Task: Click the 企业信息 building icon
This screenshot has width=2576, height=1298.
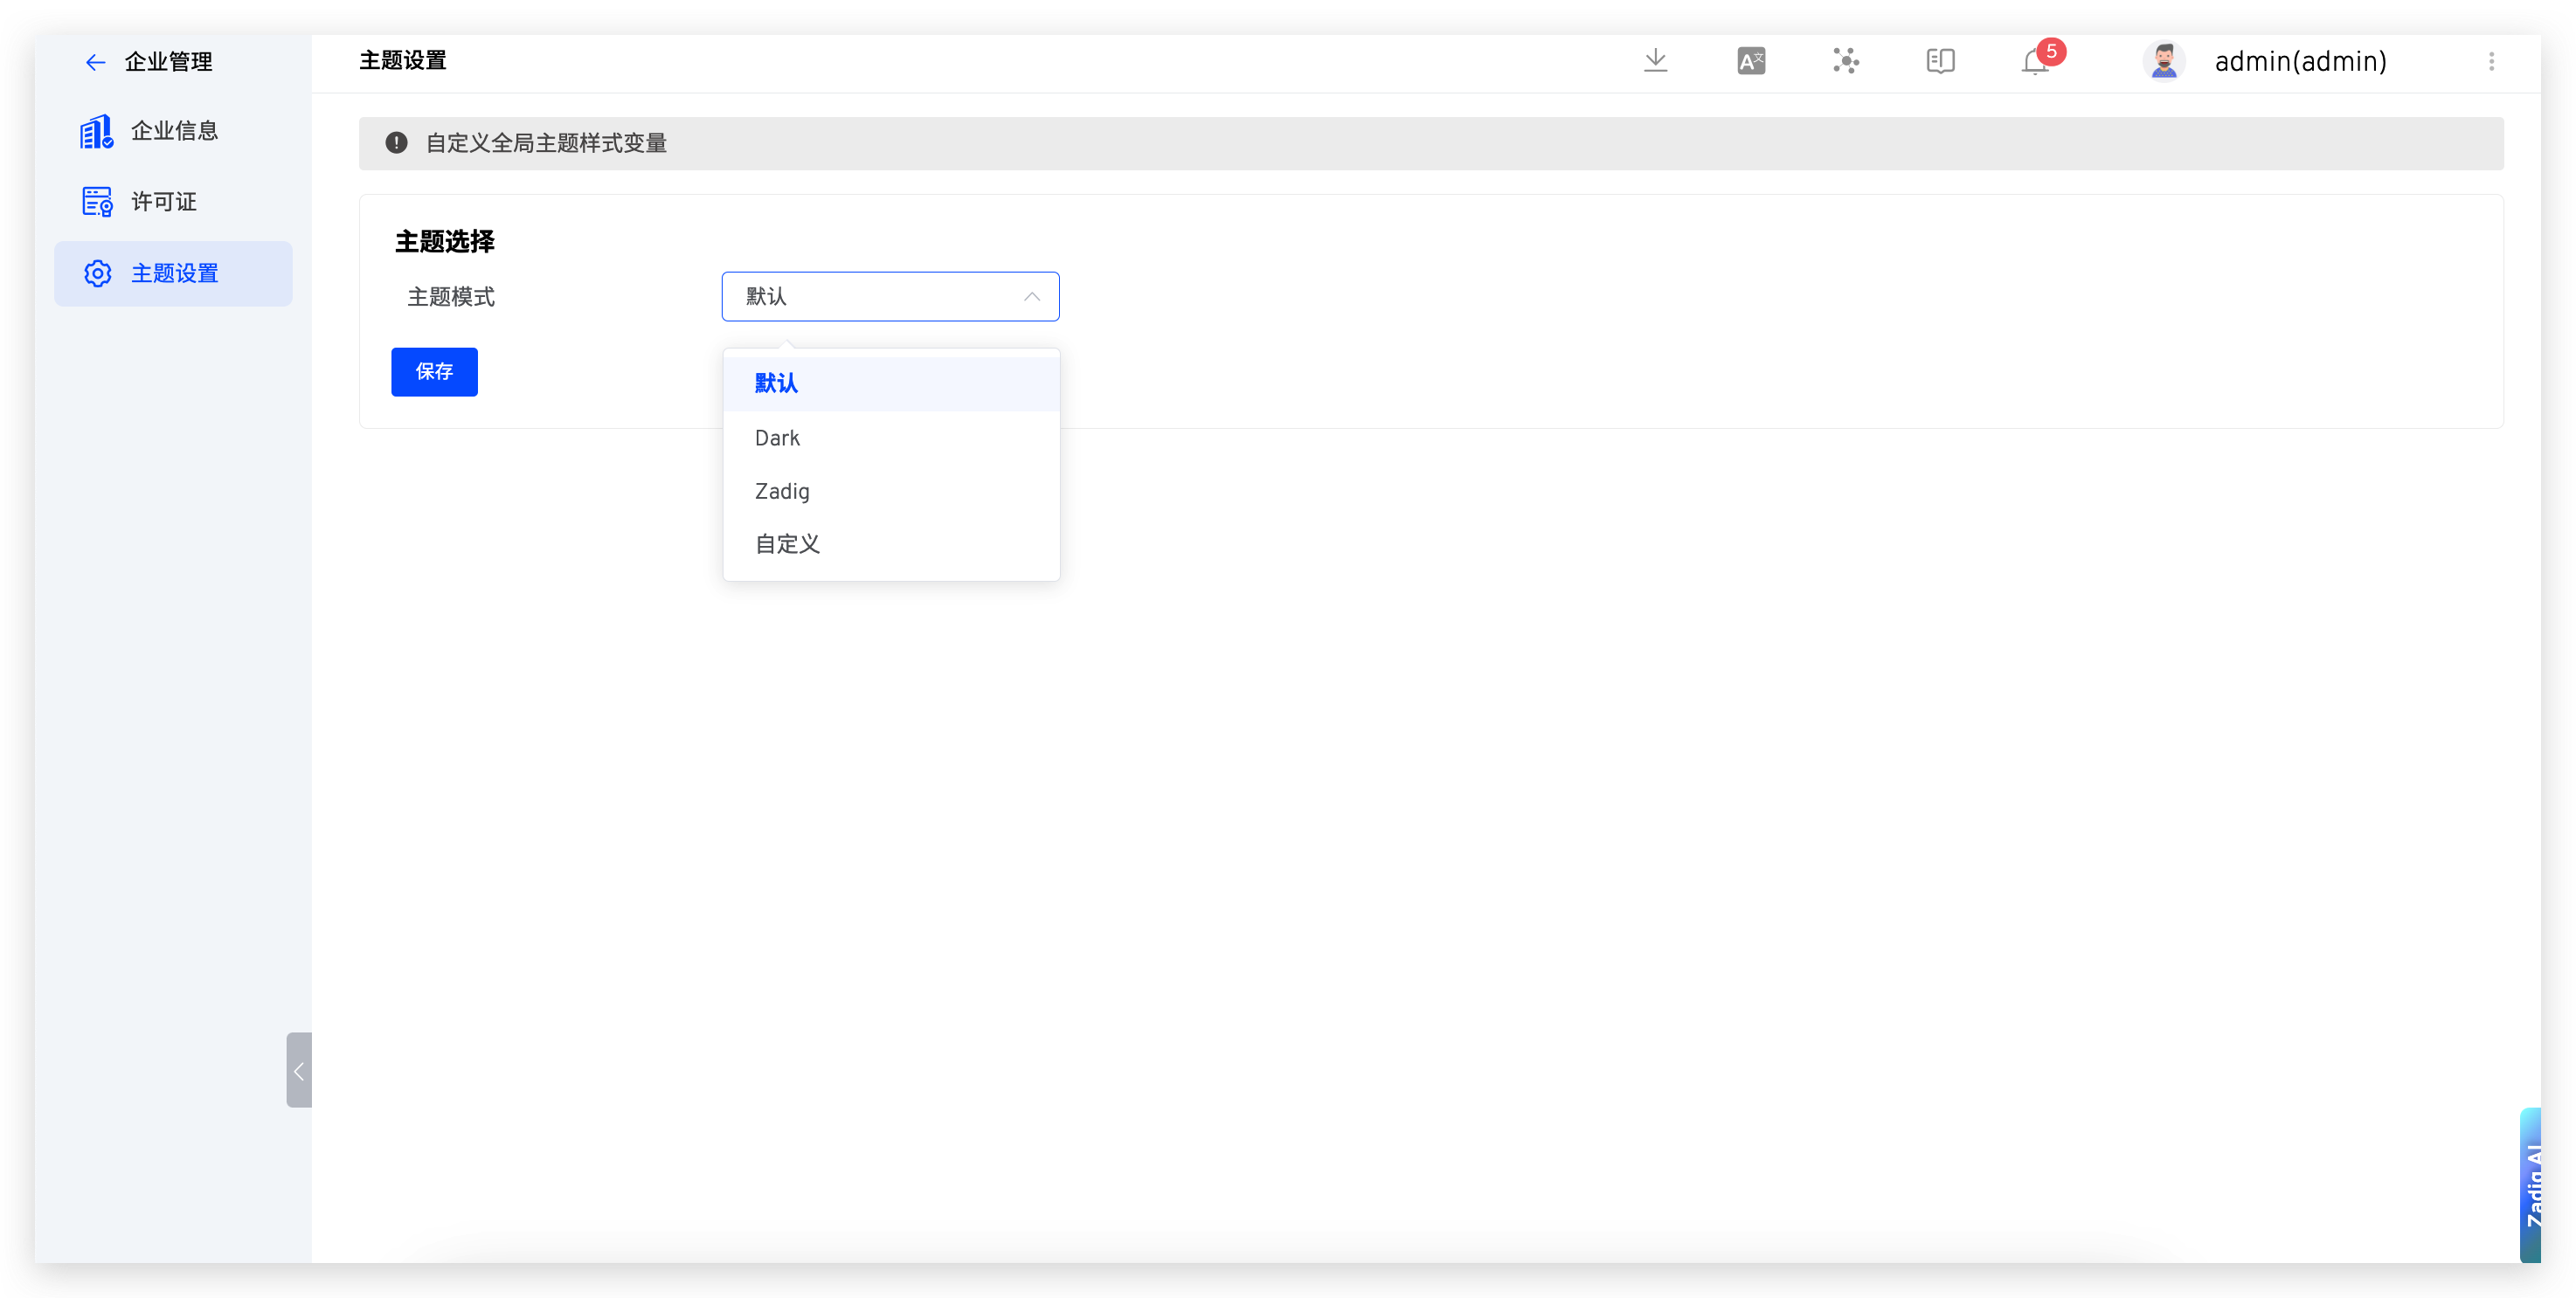Action: tap(96, 131)
